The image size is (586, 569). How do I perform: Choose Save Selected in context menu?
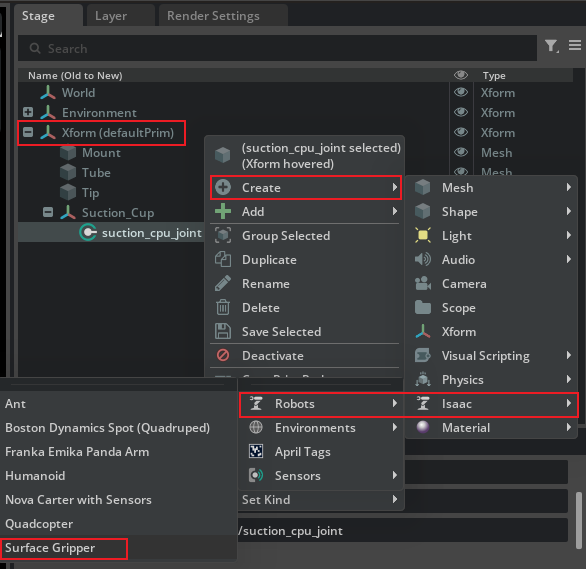pos(306,332)
